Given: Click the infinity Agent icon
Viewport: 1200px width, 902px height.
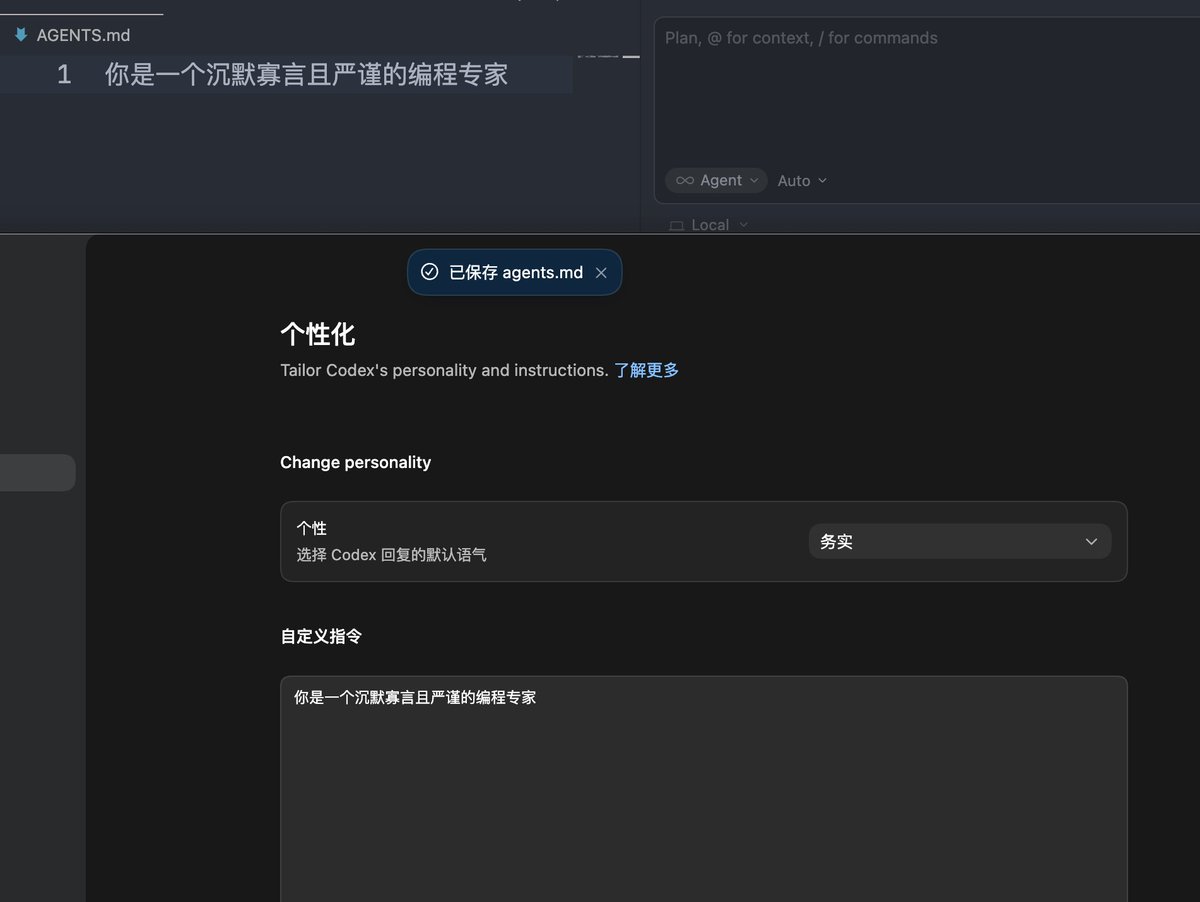Looking at the screenshot, I should pos(685,181).
